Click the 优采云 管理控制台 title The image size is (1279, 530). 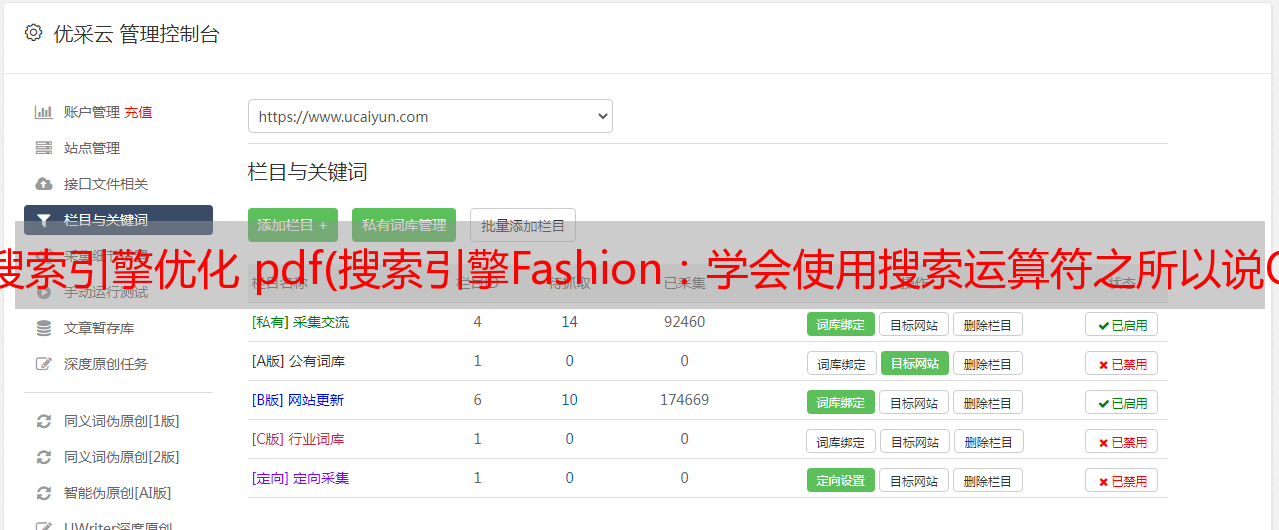point(136,34)
